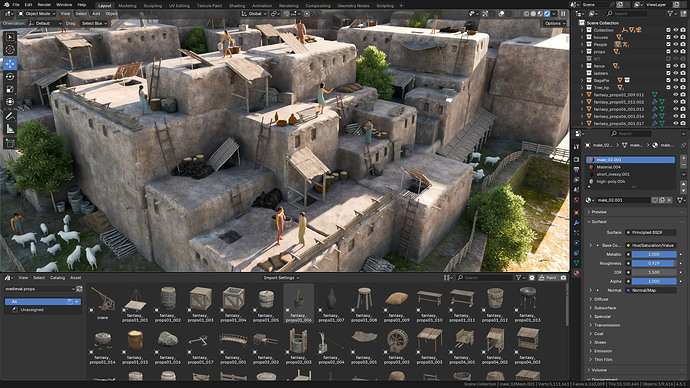Click Principled BSDF surface shader button
The height and width of the screenshot is (388, 690).
[x=651, y=232]
